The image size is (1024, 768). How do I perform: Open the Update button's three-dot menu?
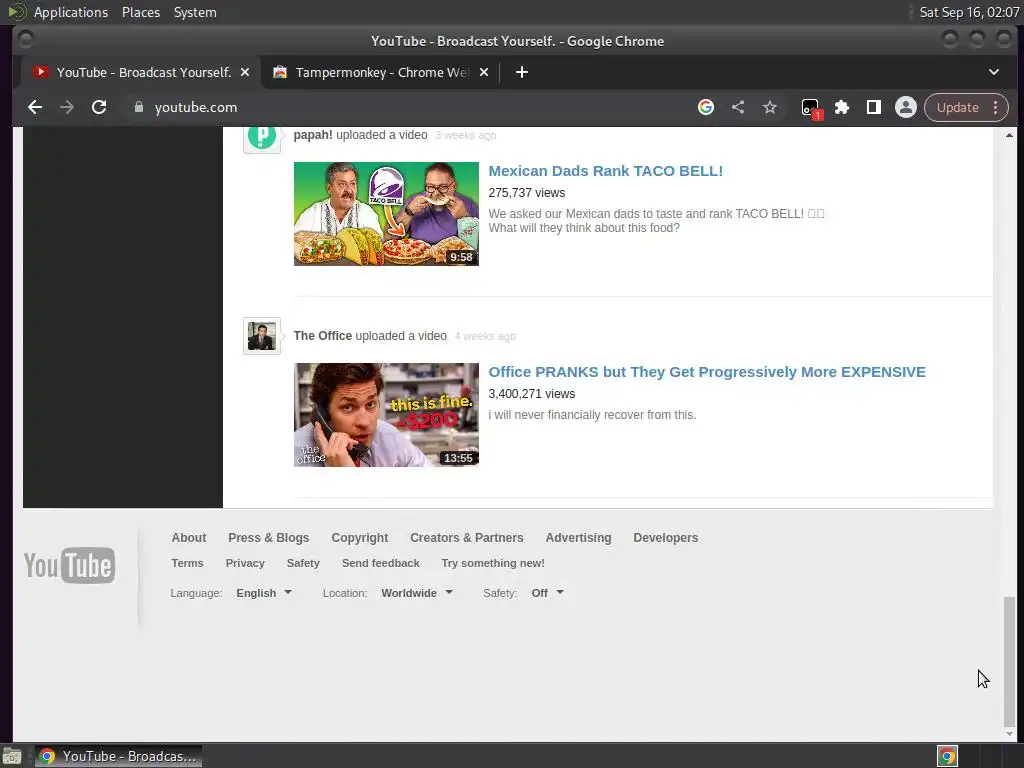(x=995, y=107)
